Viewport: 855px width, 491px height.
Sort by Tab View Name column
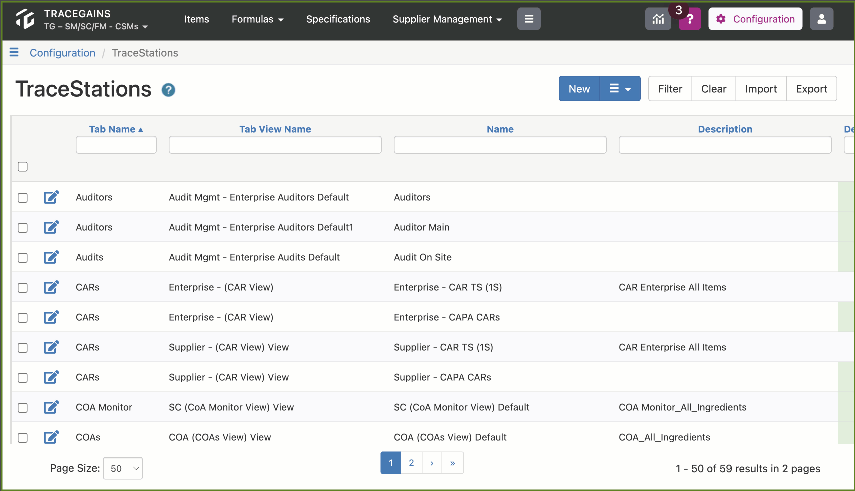tap(275, 129)
